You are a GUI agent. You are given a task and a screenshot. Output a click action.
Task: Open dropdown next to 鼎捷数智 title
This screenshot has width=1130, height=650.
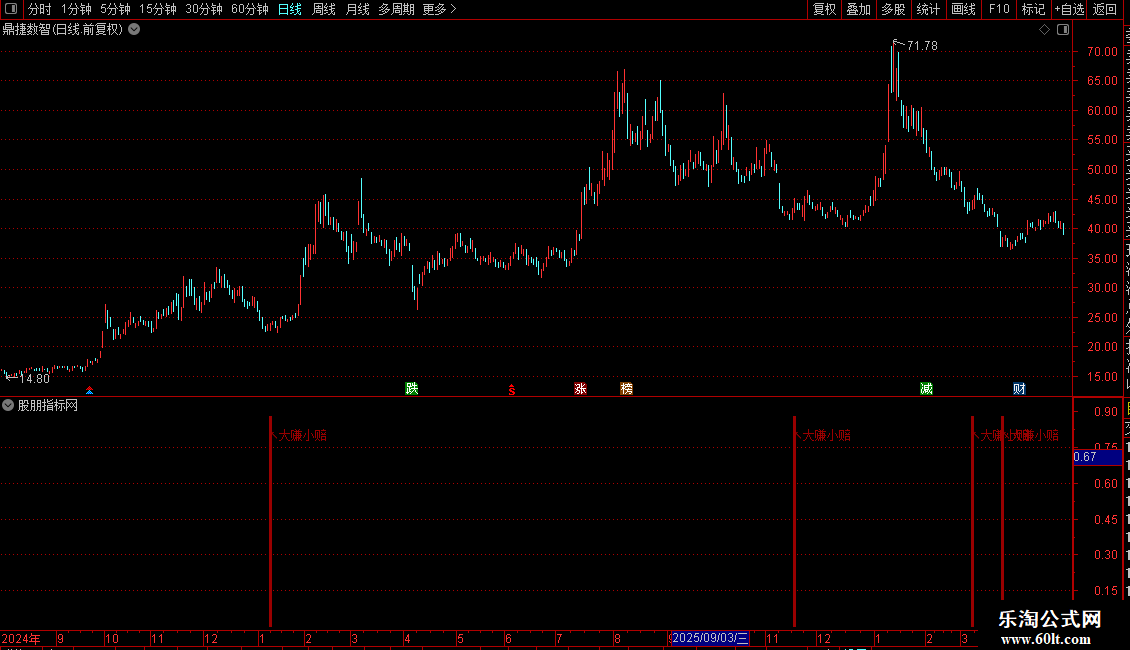[134, 30]
